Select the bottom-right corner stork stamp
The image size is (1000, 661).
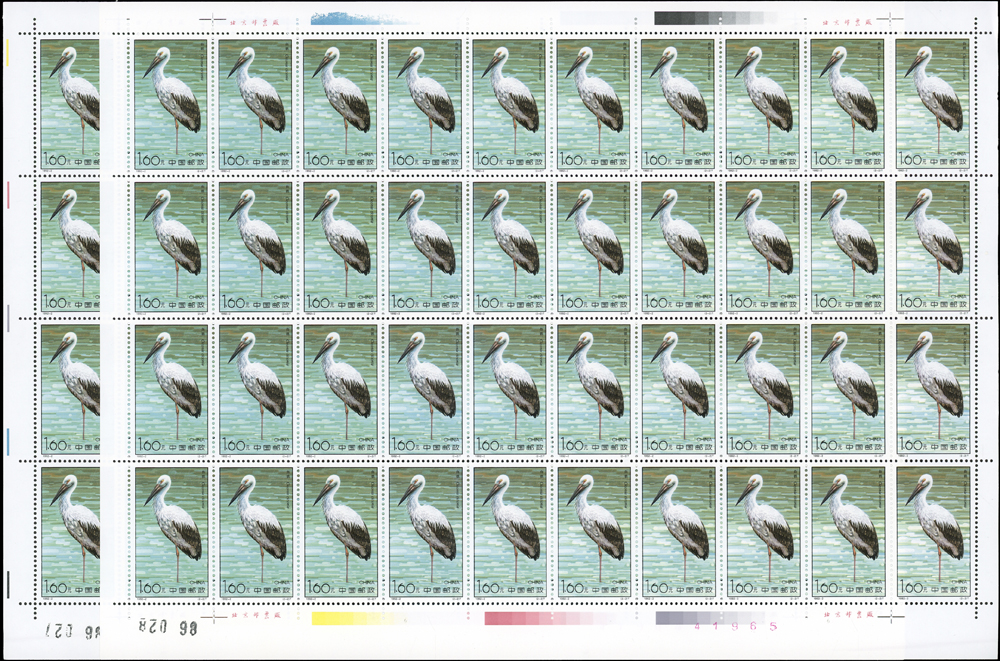(x=933, y=532)
